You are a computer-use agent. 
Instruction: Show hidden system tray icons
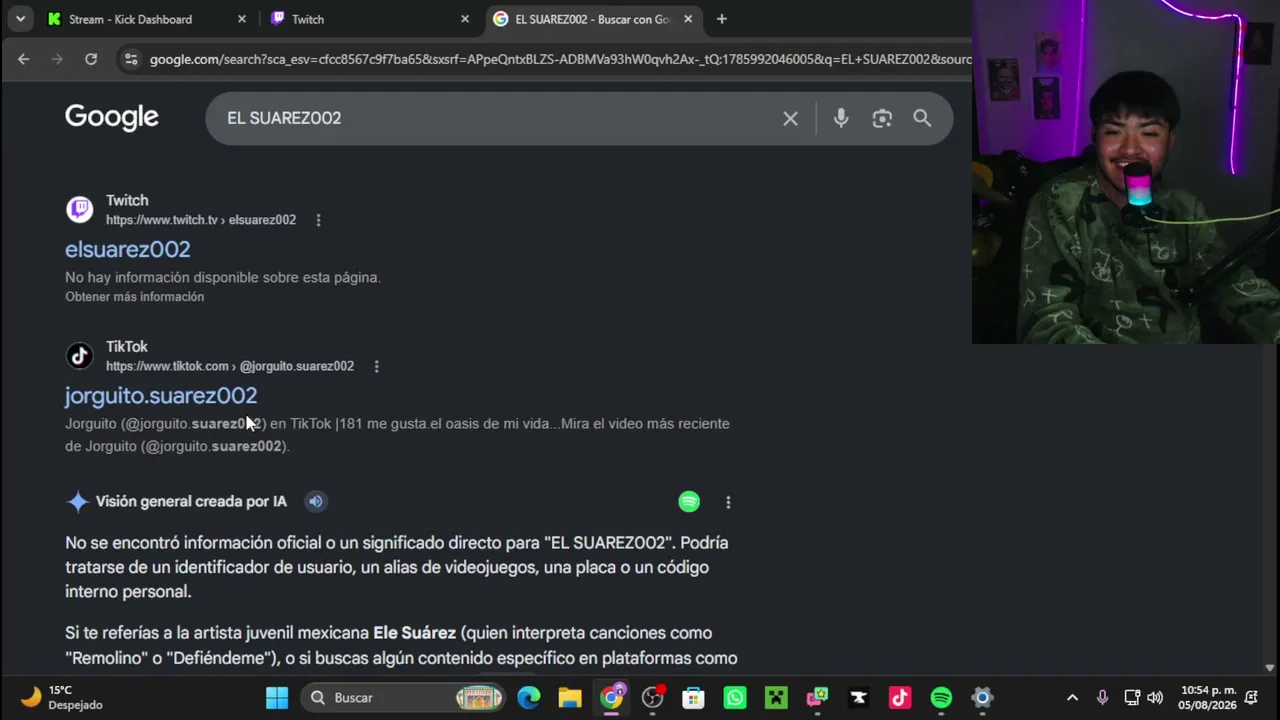pyautogui.click(x=1072, y=698)
